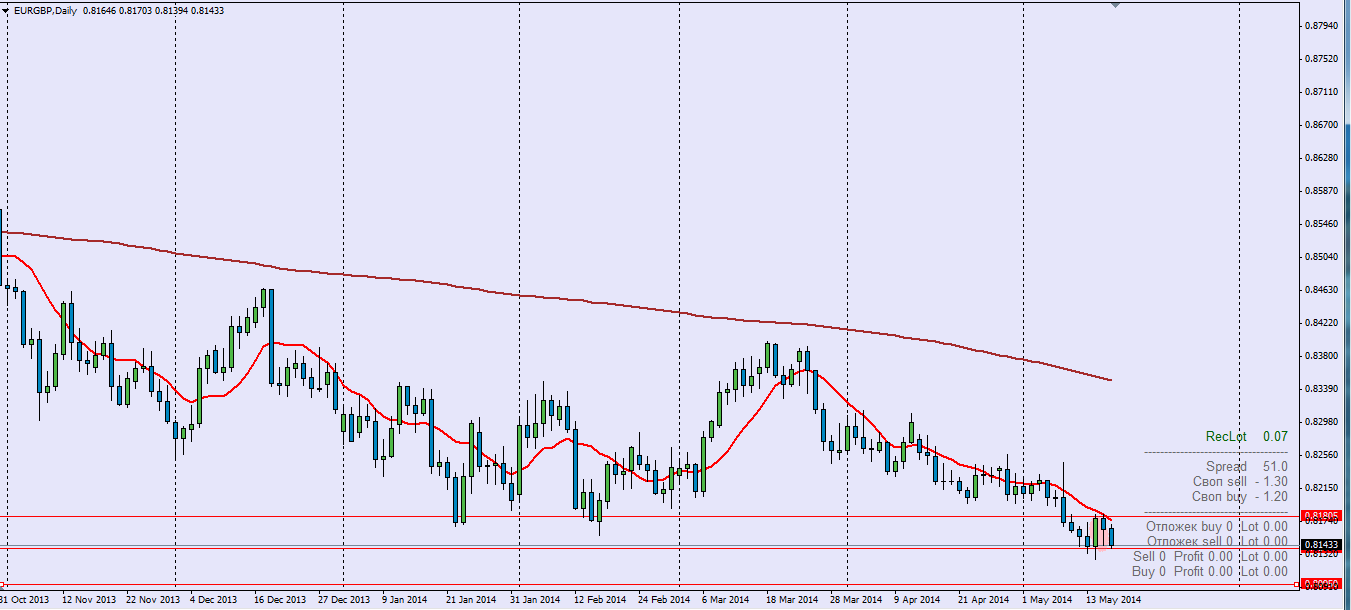The height and width of the screenshot is (610, 1351).
Task: Click price scale value 0.82560
Action: [1322, 455]
